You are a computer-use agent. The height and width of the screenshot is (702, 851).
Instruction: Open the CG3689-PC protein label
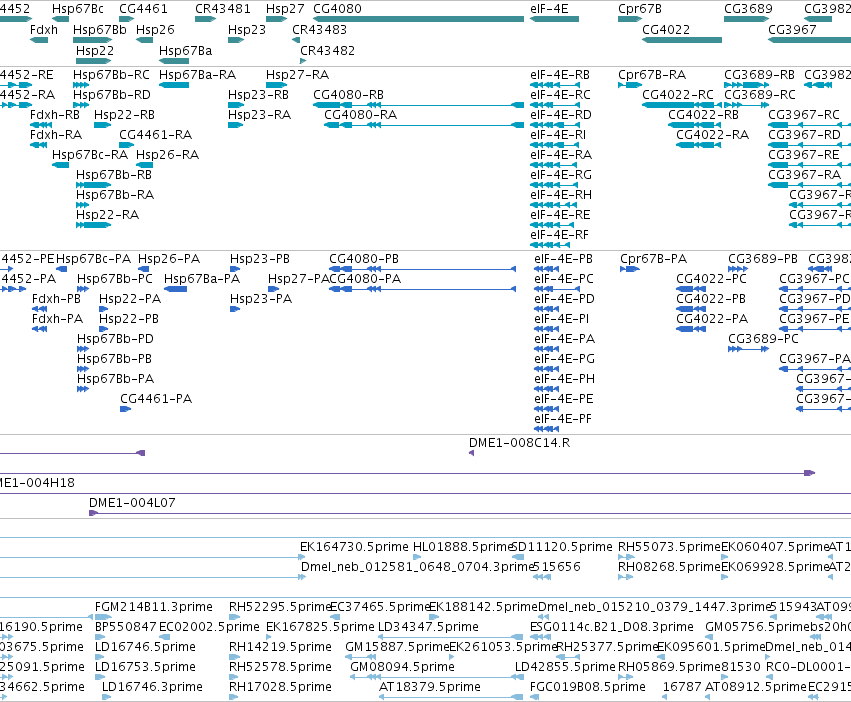(763, 338)
